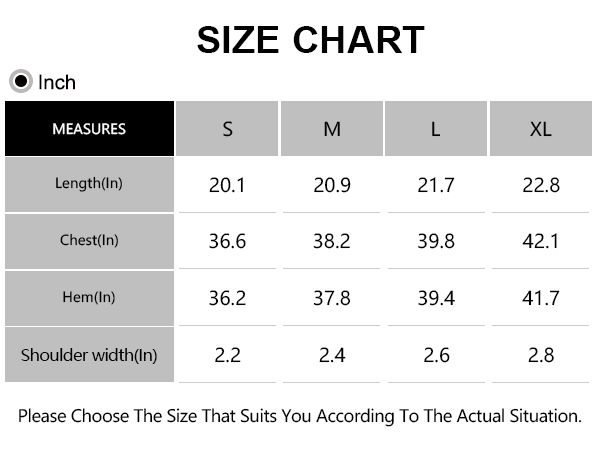Click the Please Choose The Size note
The width and height of the screenshot is (600, 450).
tap(300, 416)
